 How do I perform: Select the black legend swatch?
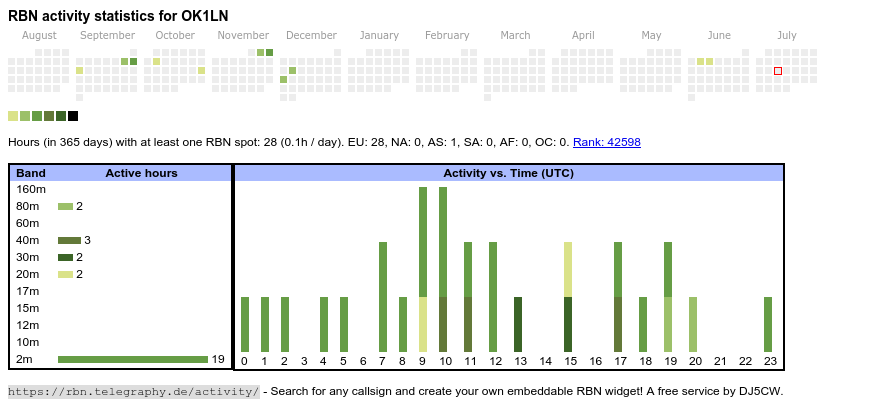(x=73, y=116)
